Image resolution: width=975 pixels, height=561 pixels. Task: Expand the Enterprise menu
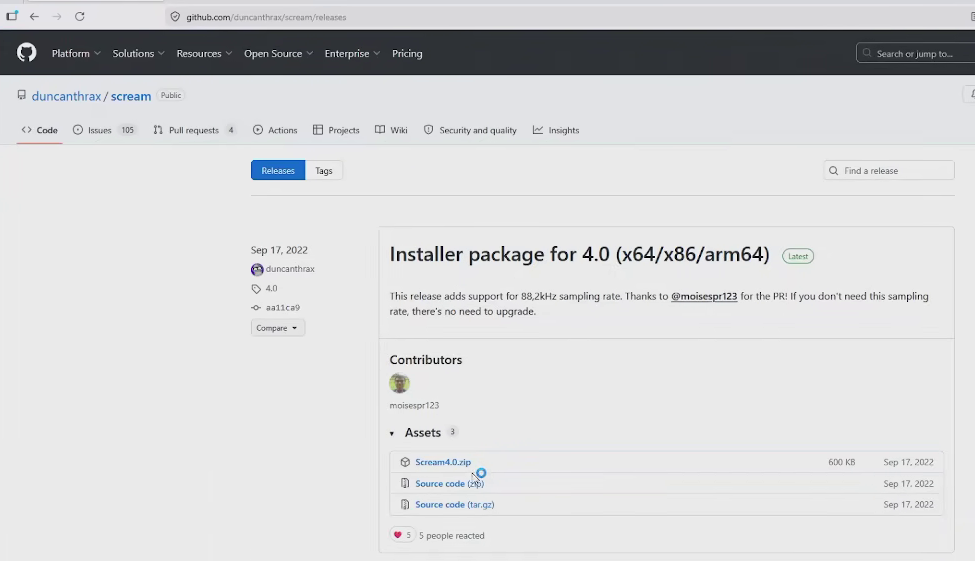click(x=352, y=53)
